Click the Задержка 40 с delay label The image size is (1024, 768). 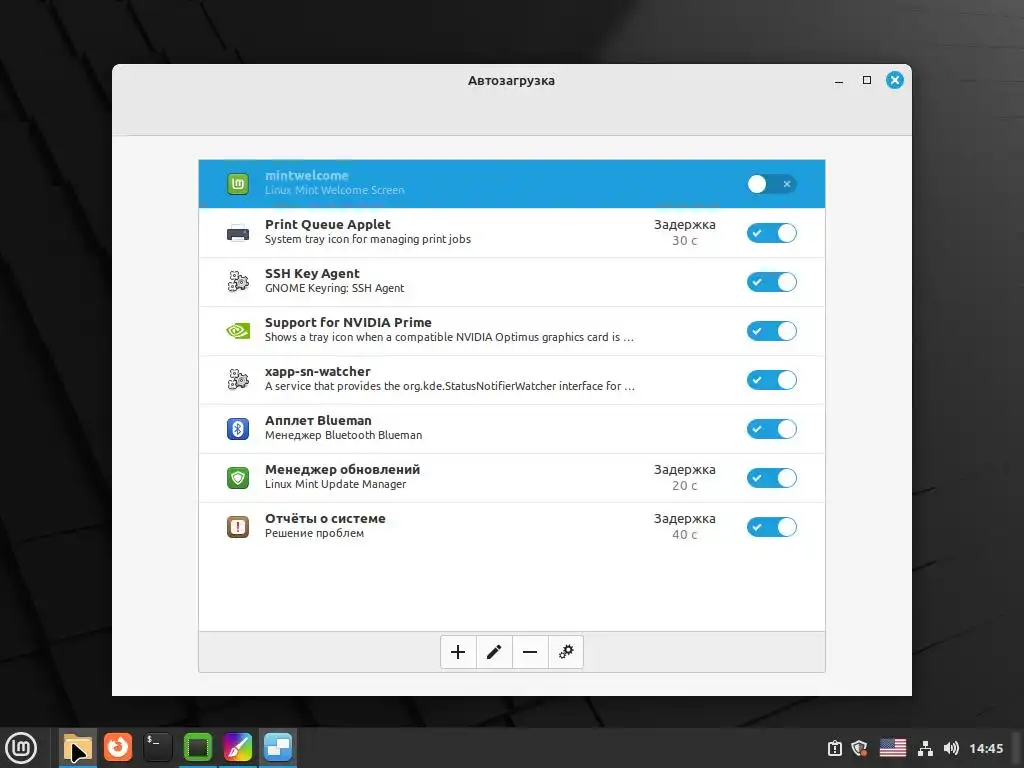coord(684,526)
